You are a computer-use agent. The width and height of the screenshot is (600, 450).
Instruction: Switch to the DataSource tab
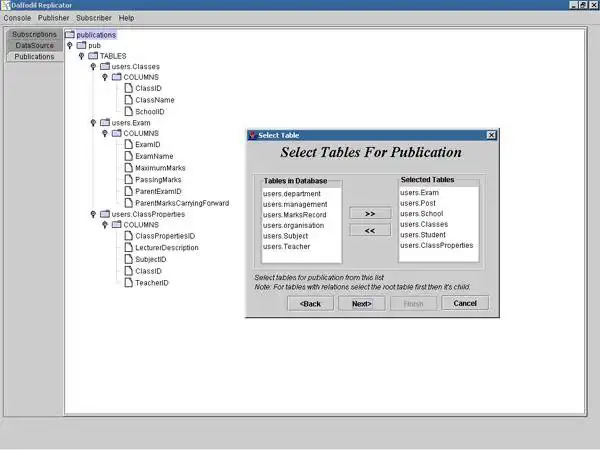point(34,46)
